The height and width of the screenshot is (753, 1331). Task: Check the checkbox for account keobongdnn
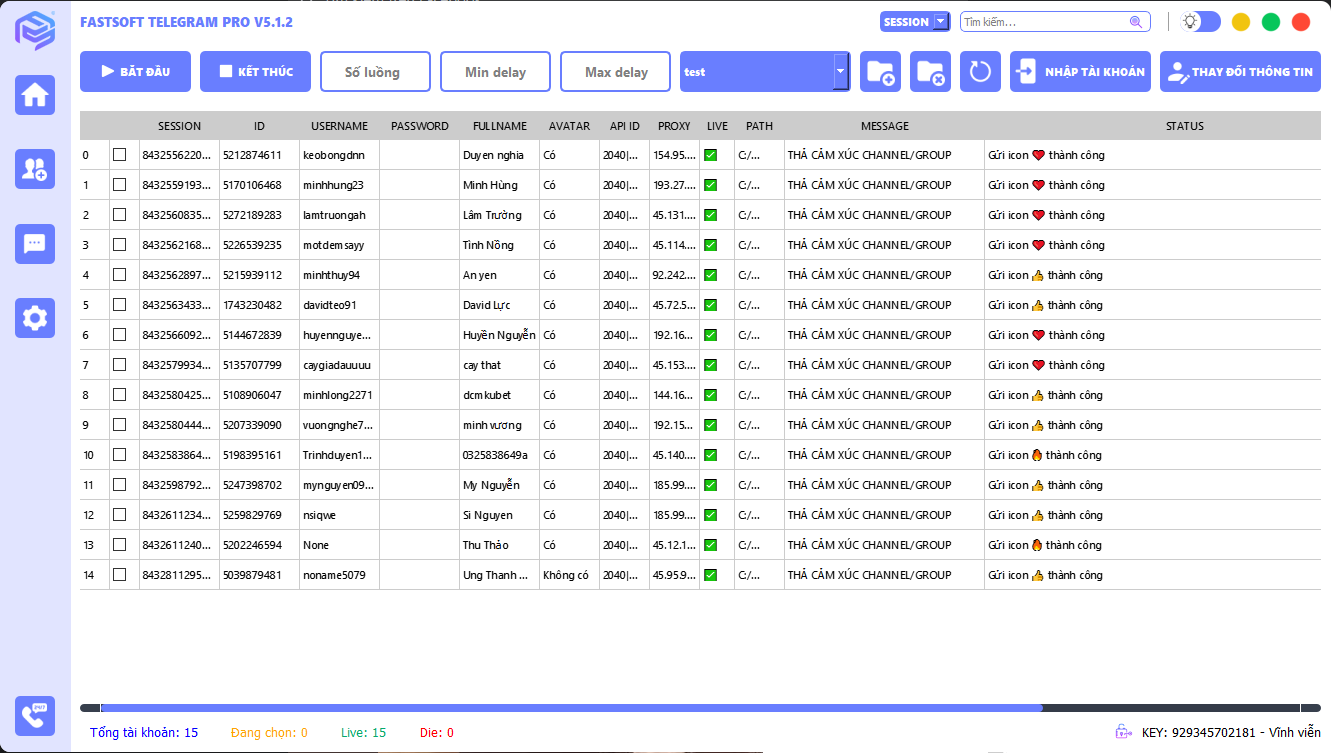(121, 154)
